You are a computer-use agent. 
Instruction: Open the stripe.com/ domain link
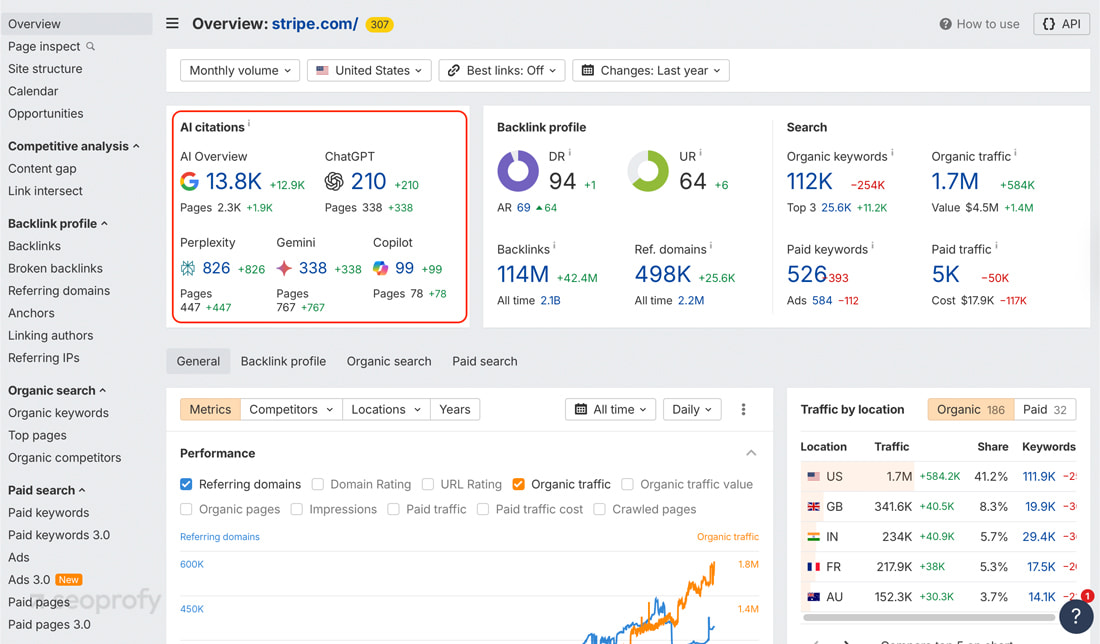(x=314, y=24)
